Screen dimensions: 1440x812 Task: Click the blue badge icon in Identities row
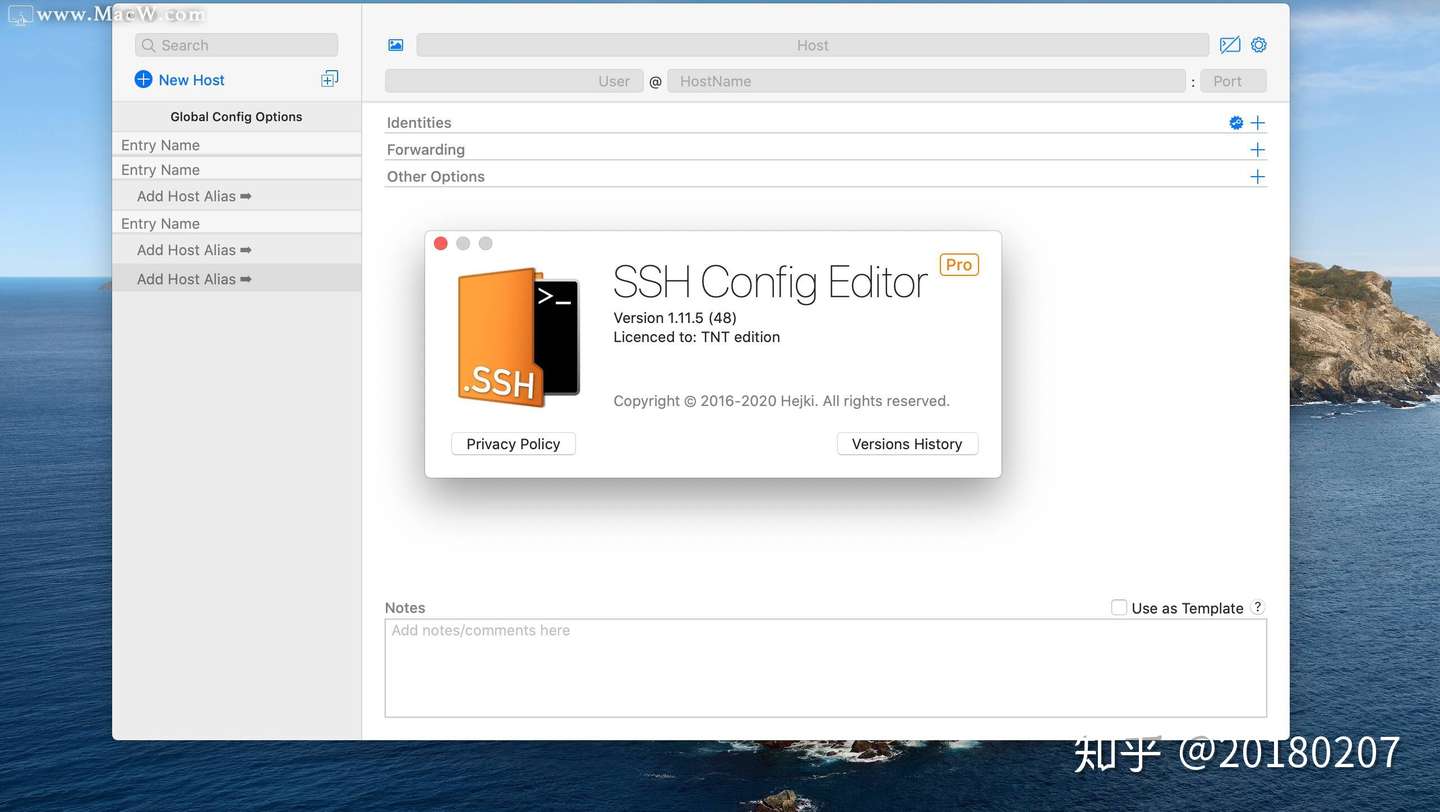click(1236, 123)
